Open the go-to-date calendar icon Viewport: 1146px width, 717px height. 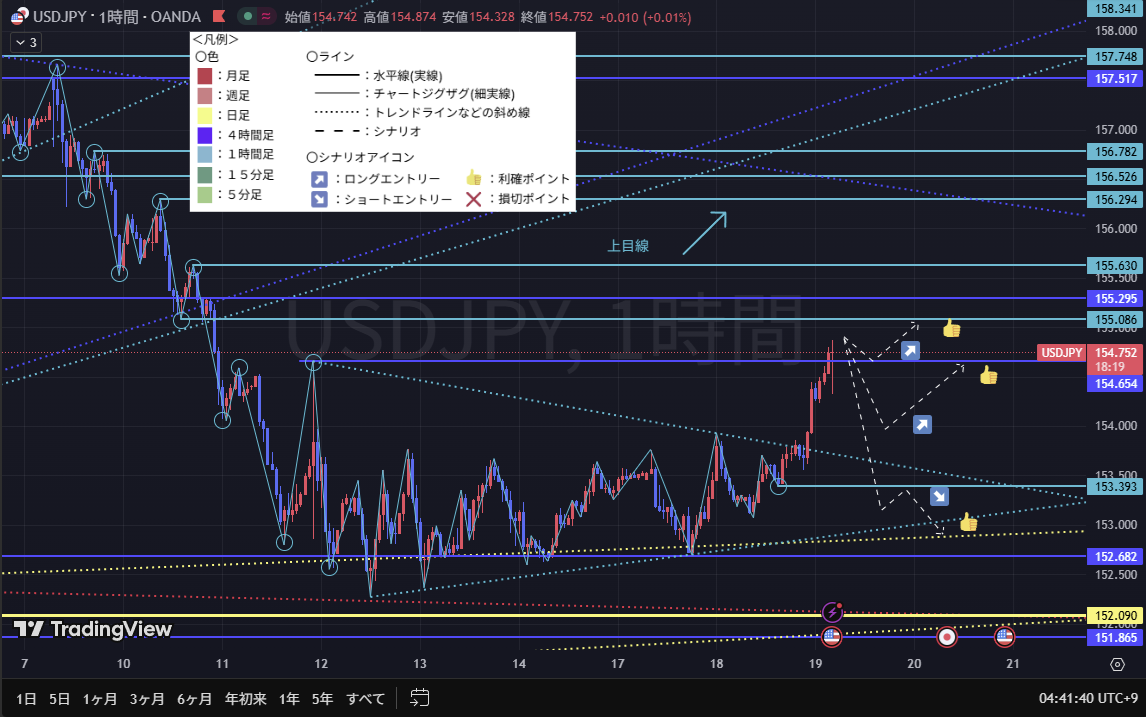point(420,698)
